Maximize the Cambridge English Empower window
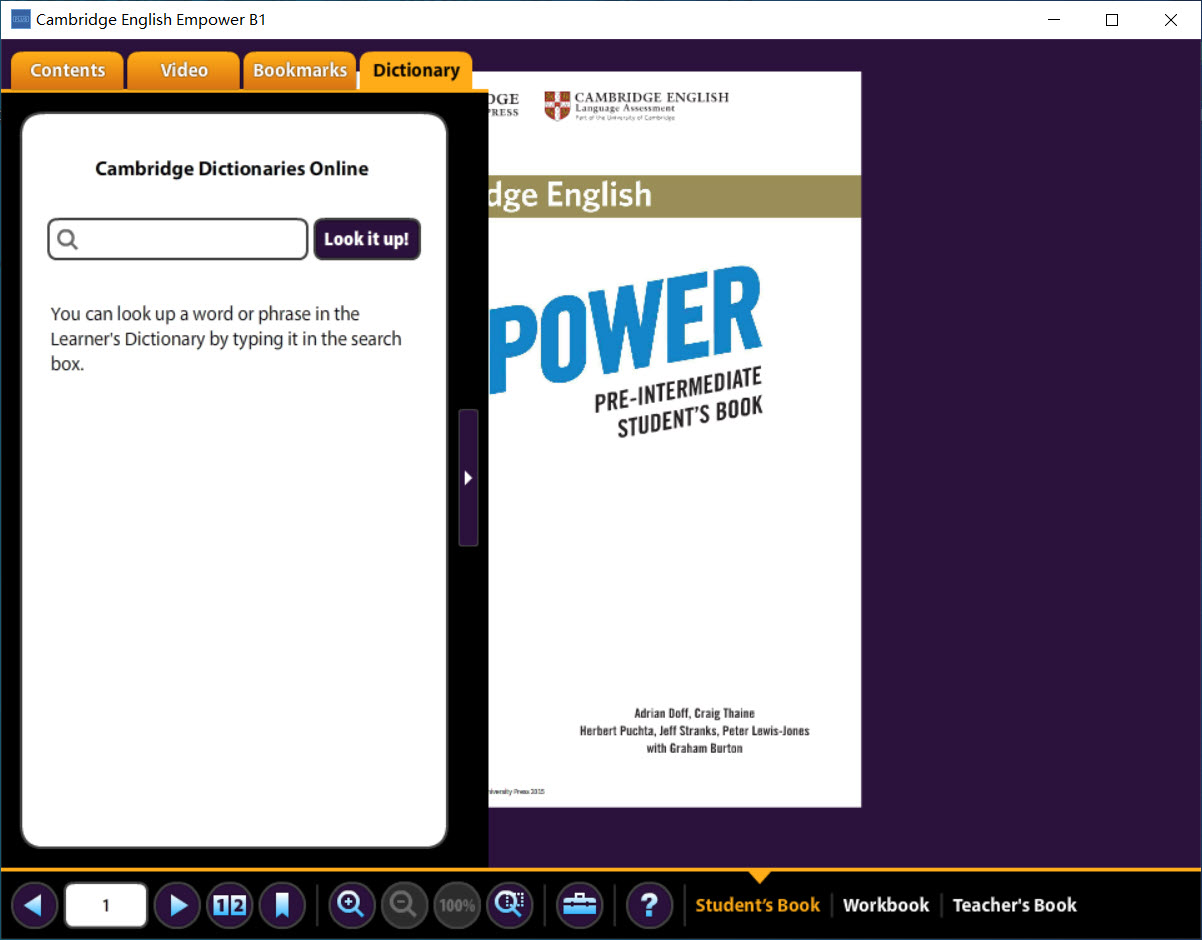This screenshot has width=1202, height=940. pos(1112,20)
